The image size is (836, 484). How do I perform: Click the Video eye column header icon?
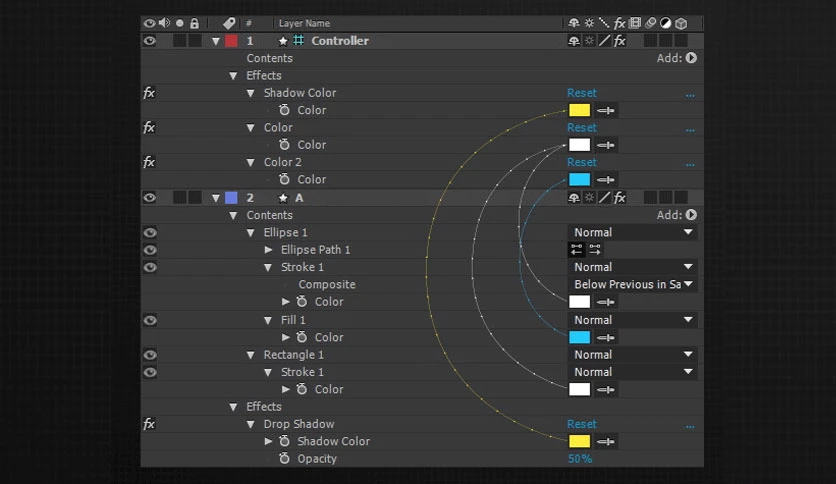pos(149,23)
